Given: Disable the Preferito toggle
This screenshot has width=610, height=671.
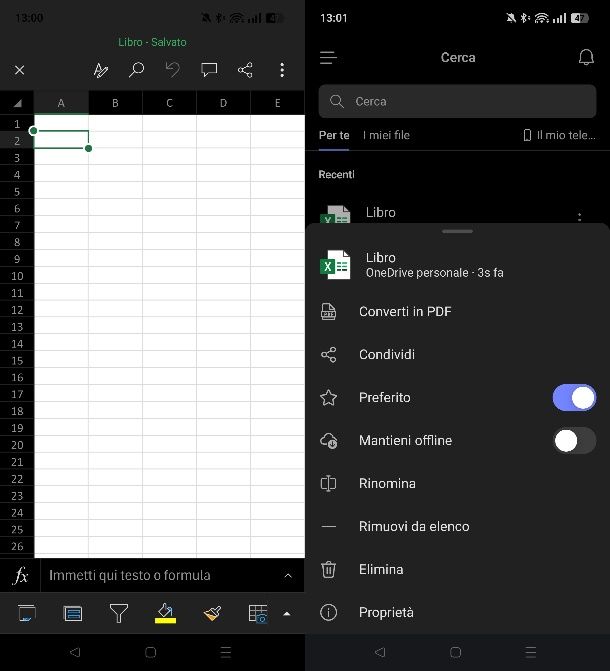Looking at the screenshot, I should click(x=574, y=398).
